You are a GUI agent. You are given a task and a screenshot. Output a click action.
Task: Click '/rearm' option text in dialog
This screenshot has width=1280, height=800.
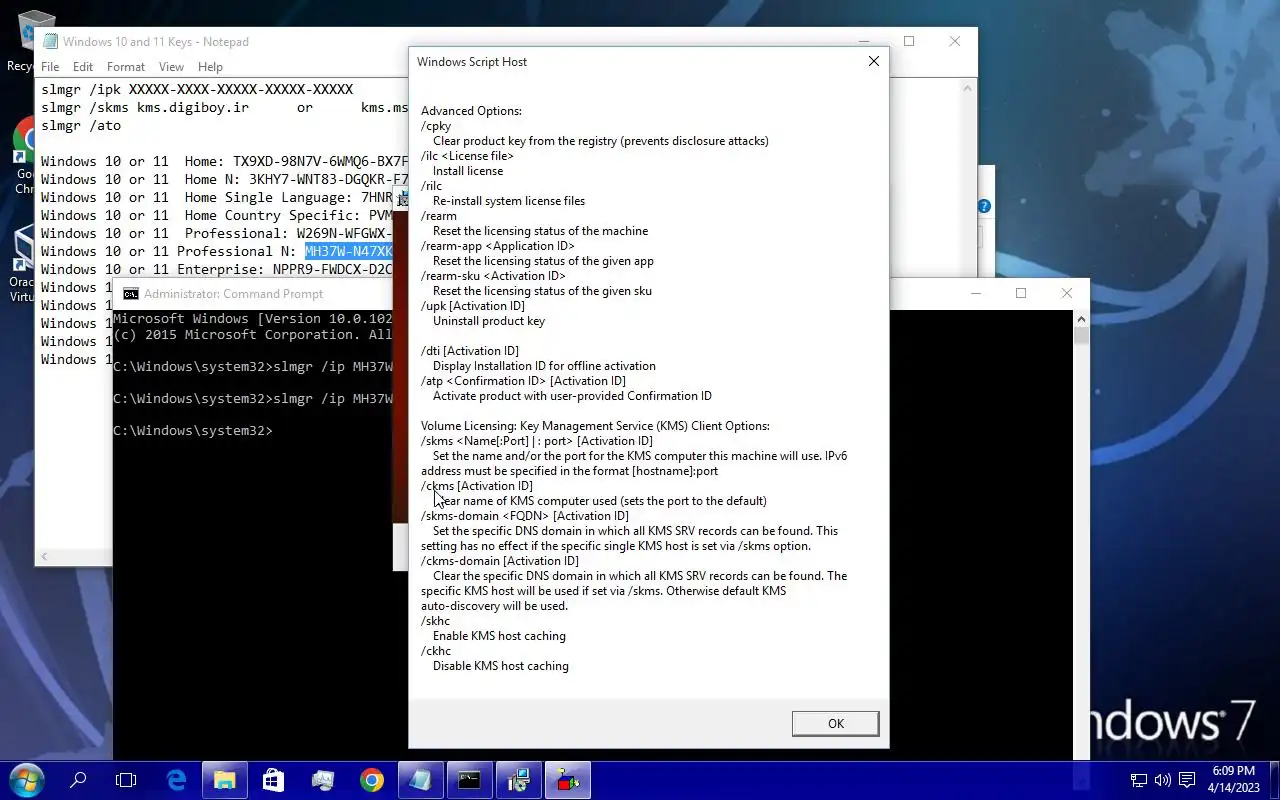pos(439,216)
